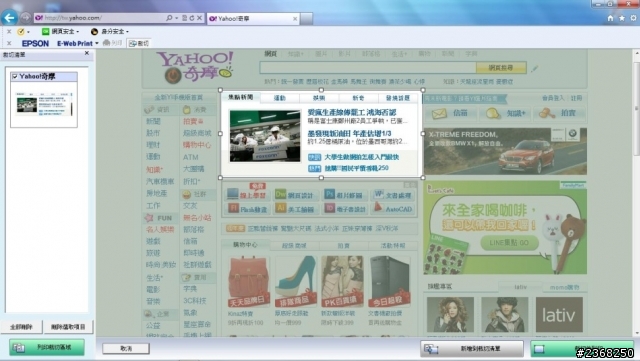
Task: Open the address bar search dropdown arrow
Action: (177, 18)
